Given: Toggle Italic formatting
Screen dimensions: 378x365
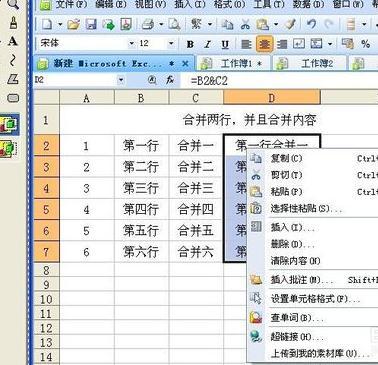Looking at the screenshot, I should click(208, 44).
